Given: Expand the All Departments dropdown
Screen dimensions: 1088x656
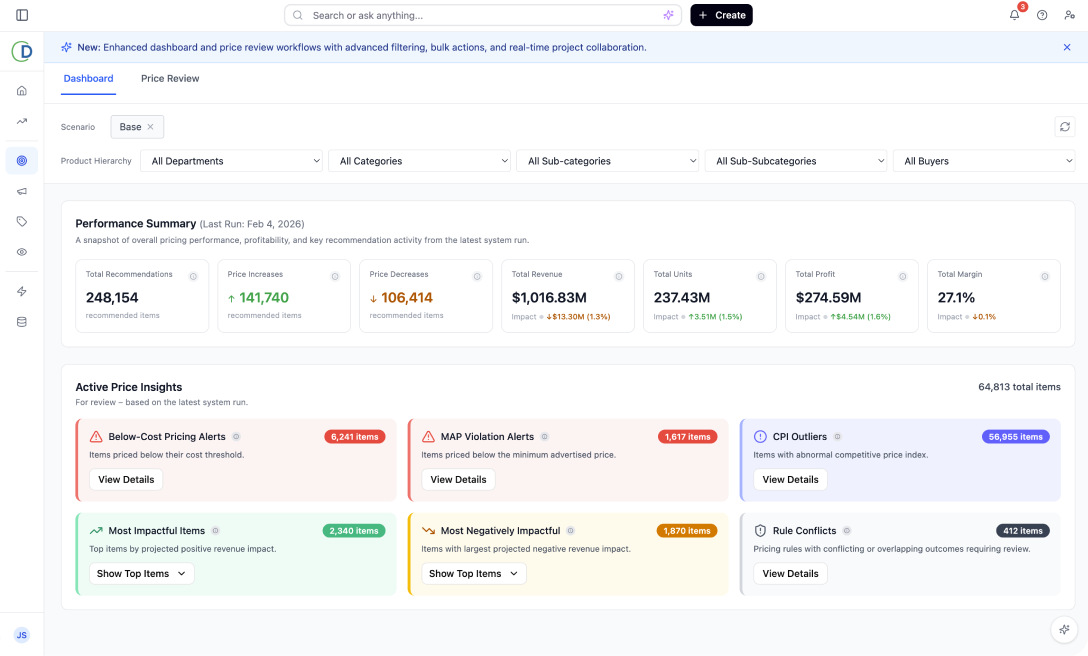Looking at the screenshot, I should click(231, 161).
